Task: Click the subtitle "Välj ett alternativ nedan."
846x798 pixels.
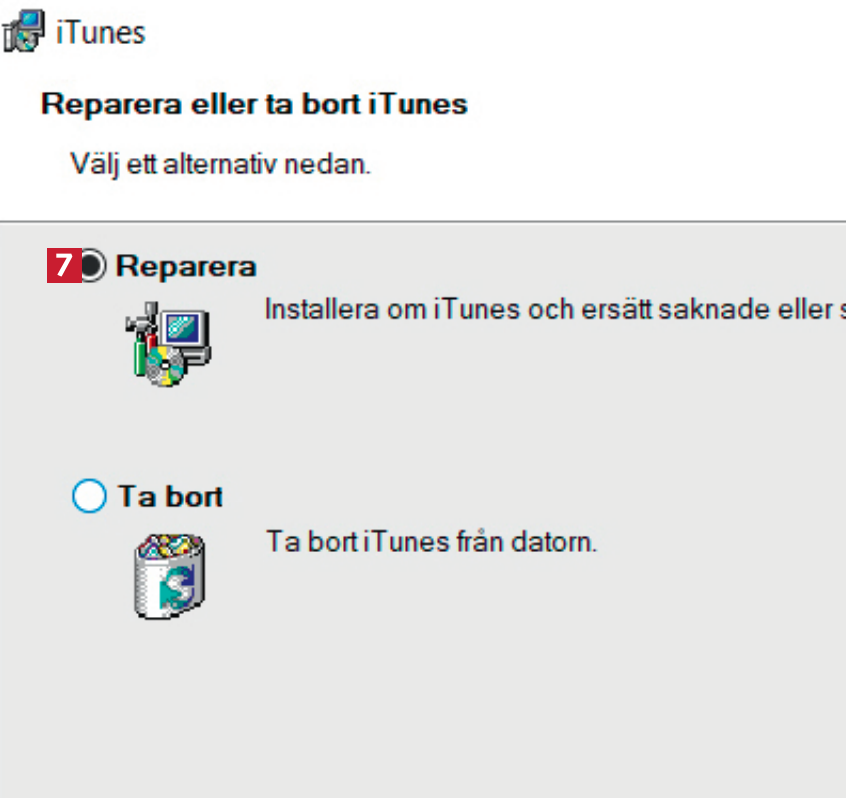Action: [x=220, y=163]
